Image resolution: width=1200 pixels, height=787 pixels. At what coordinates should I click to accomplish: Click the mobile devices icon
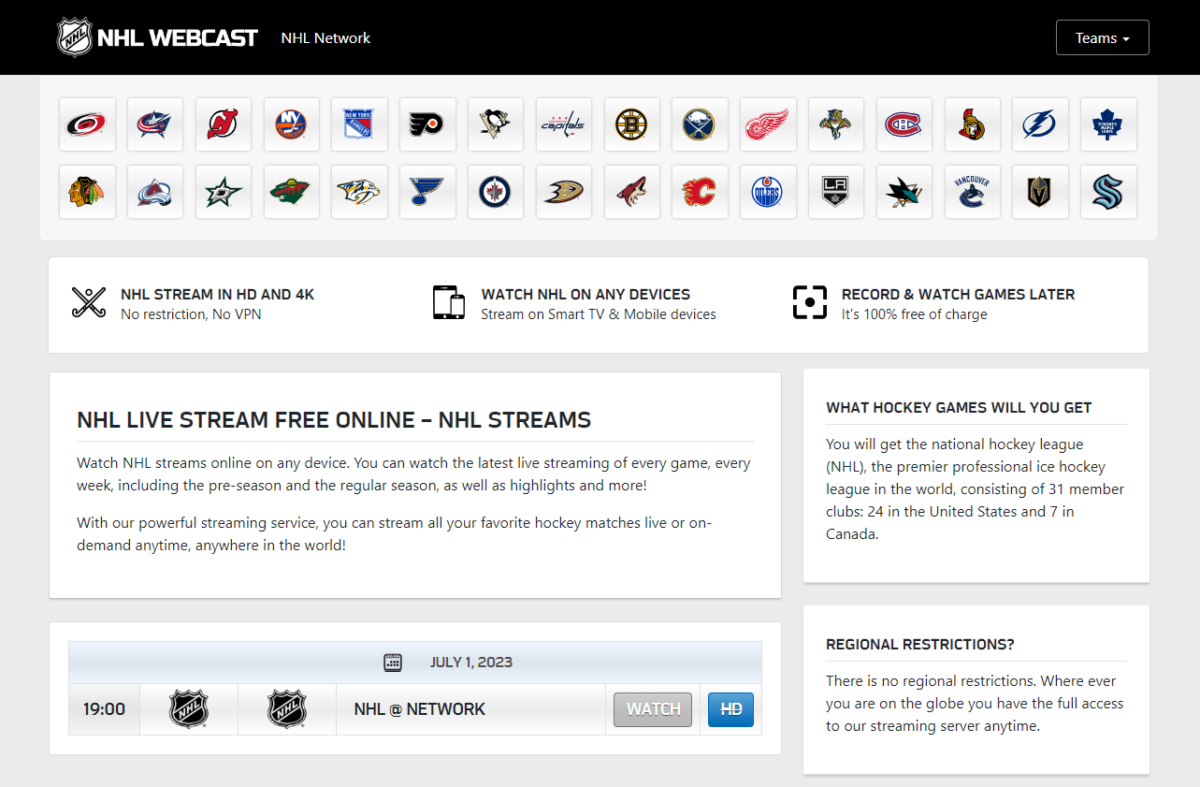(449, 302)
